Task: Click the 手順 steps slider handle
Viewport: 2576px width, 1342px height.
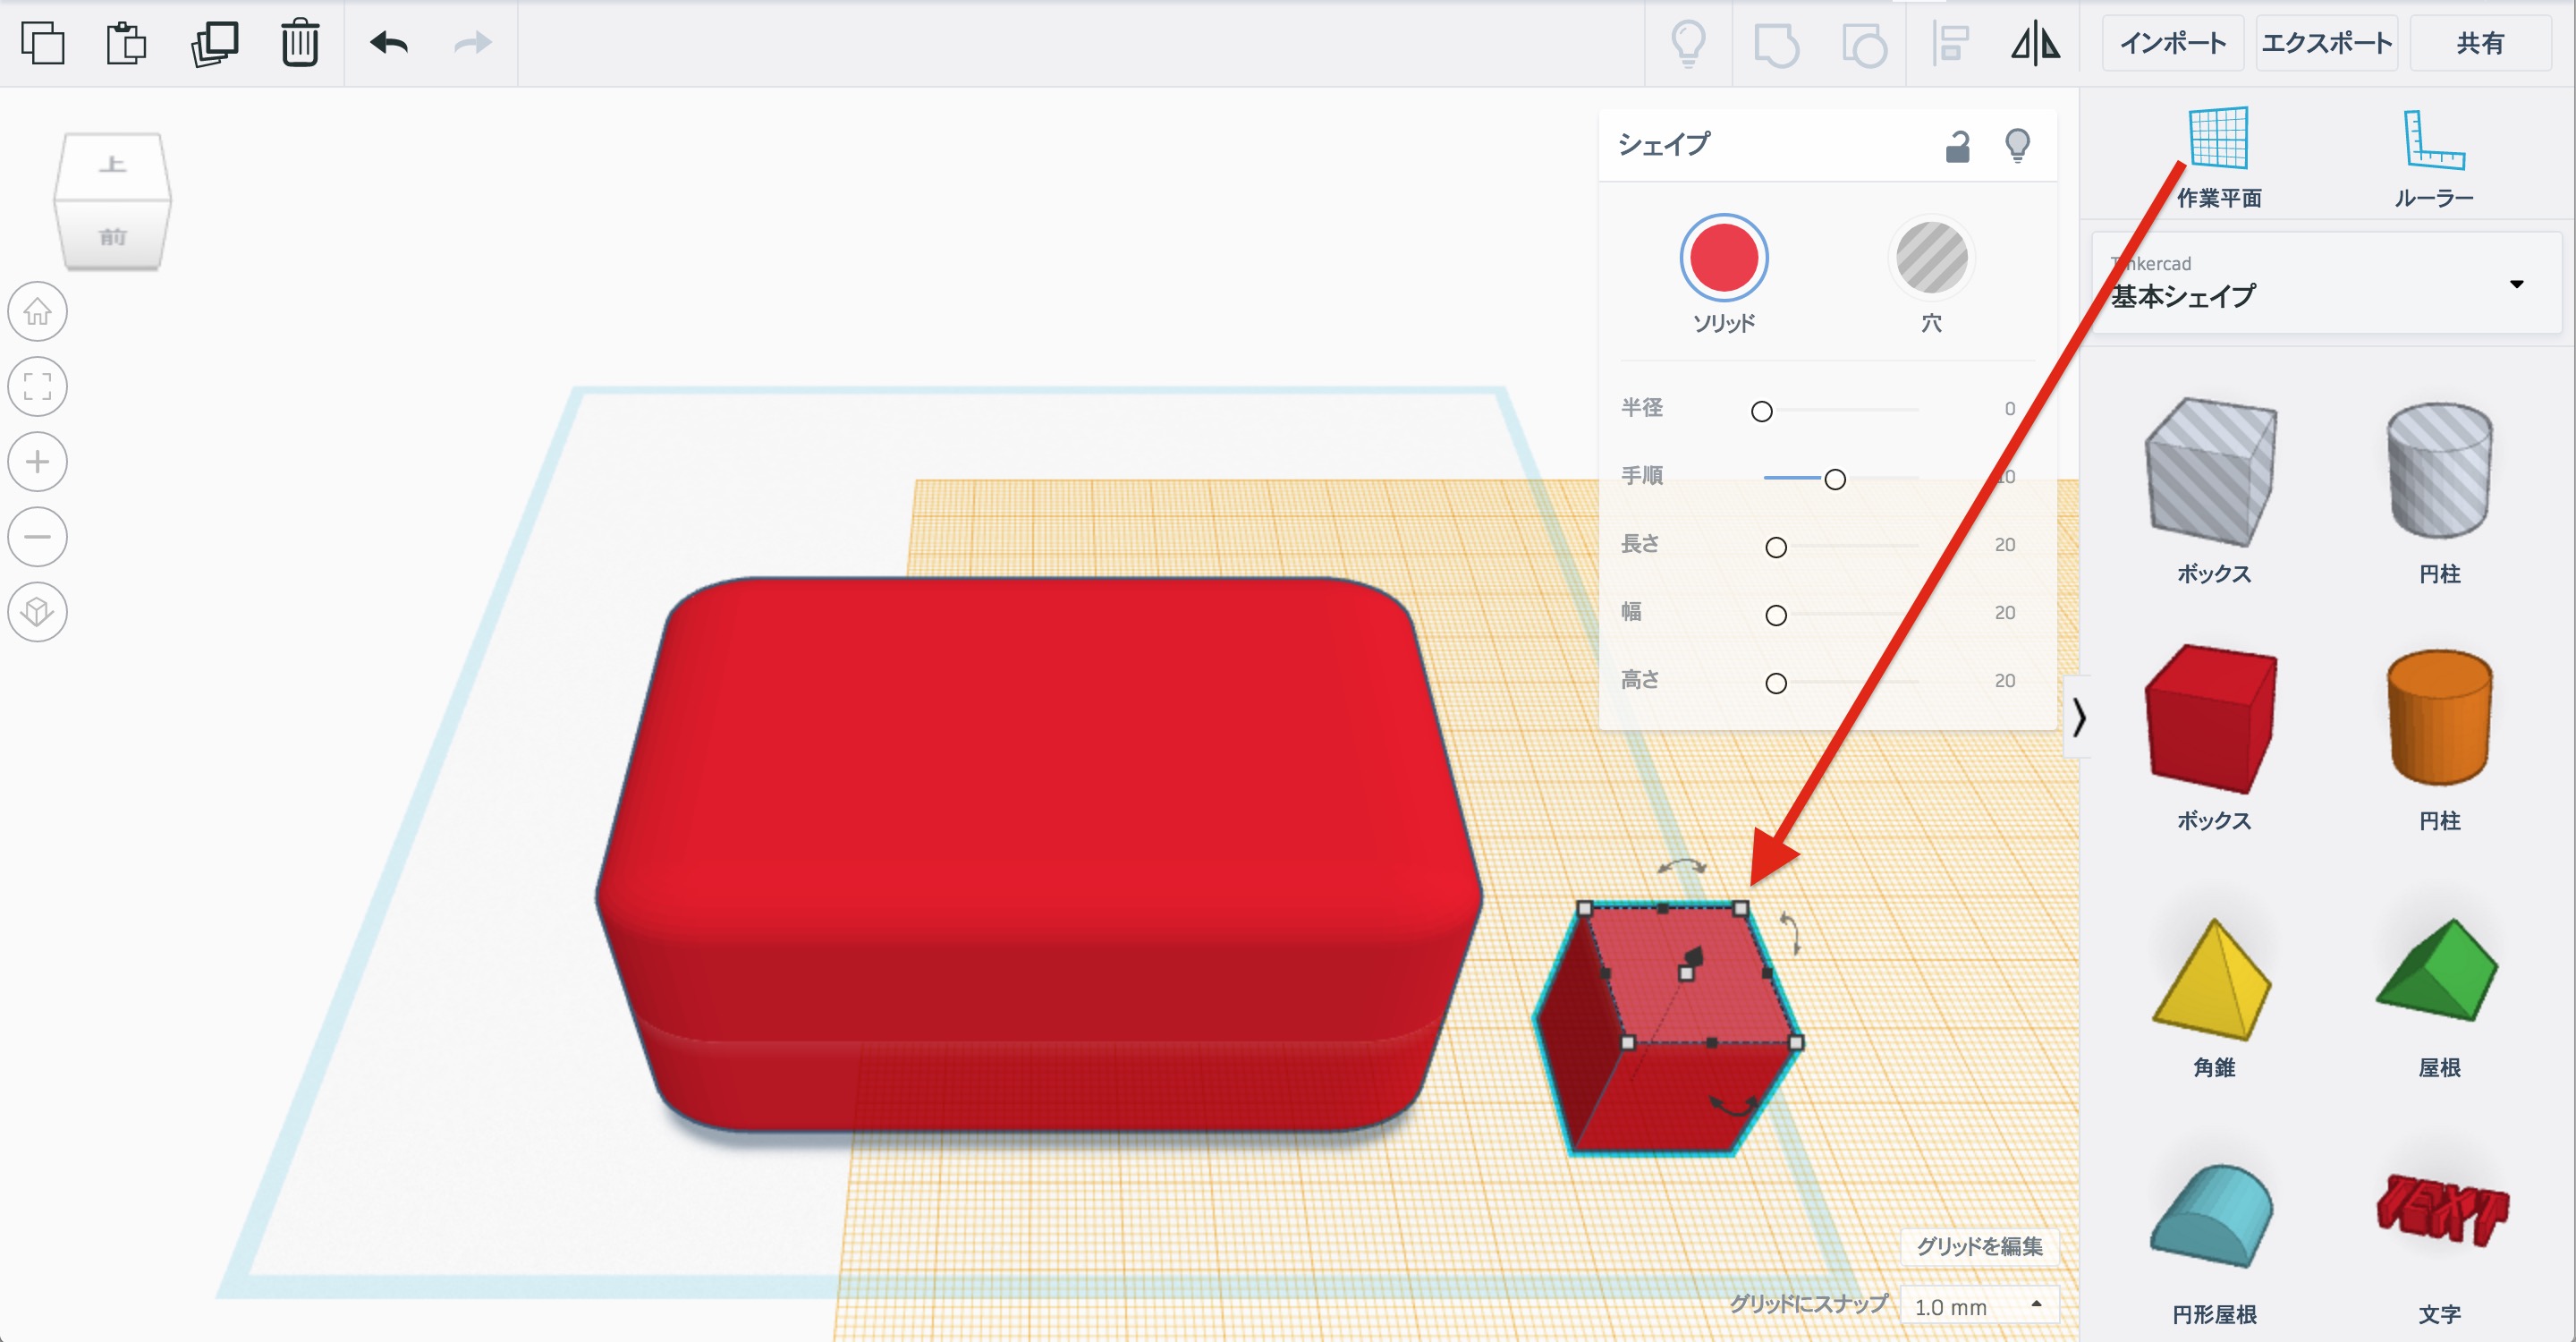Action: 1834,479
